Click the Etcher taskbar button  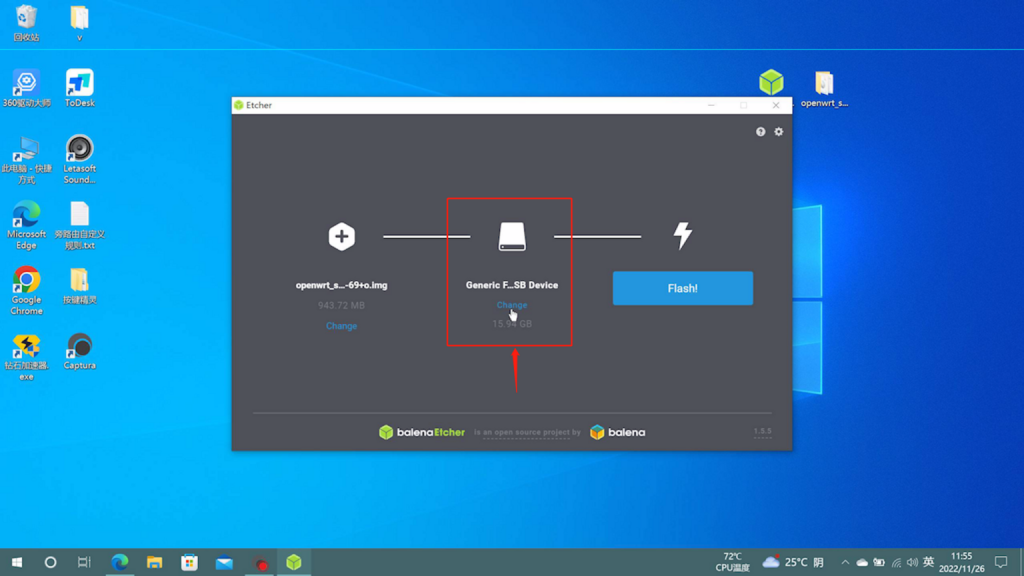point(294,562)
